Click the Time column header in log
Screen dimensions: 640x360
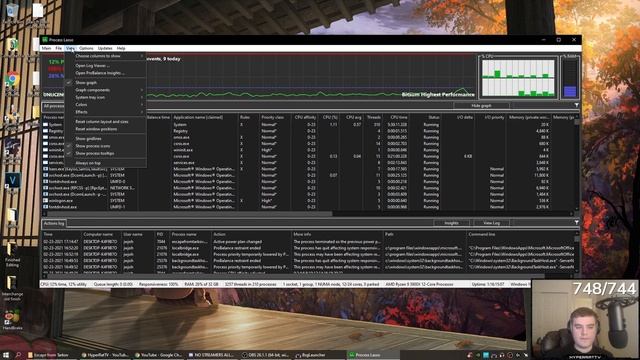tap(61, 234)
